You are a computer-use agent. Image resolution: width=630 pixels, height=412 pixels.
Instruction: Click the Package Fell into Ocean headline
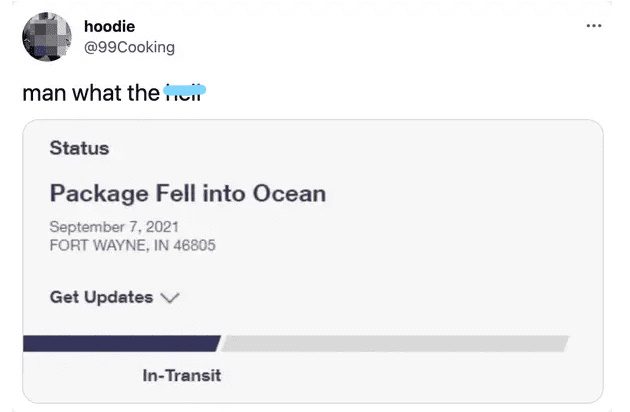tap(188, 194)
